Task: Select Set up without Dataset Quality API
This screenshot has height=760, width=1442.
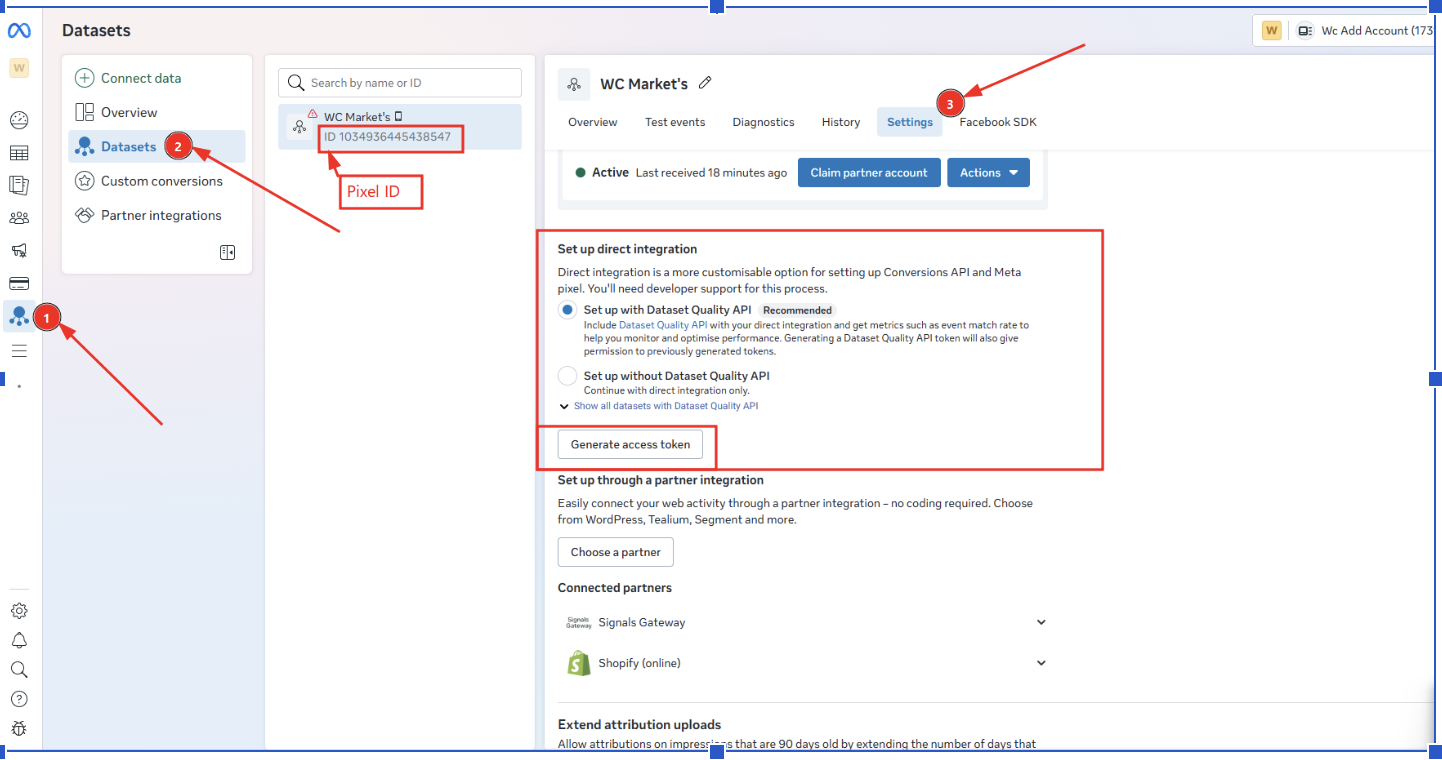Action: pyautogui.click(x=567, y=376)
